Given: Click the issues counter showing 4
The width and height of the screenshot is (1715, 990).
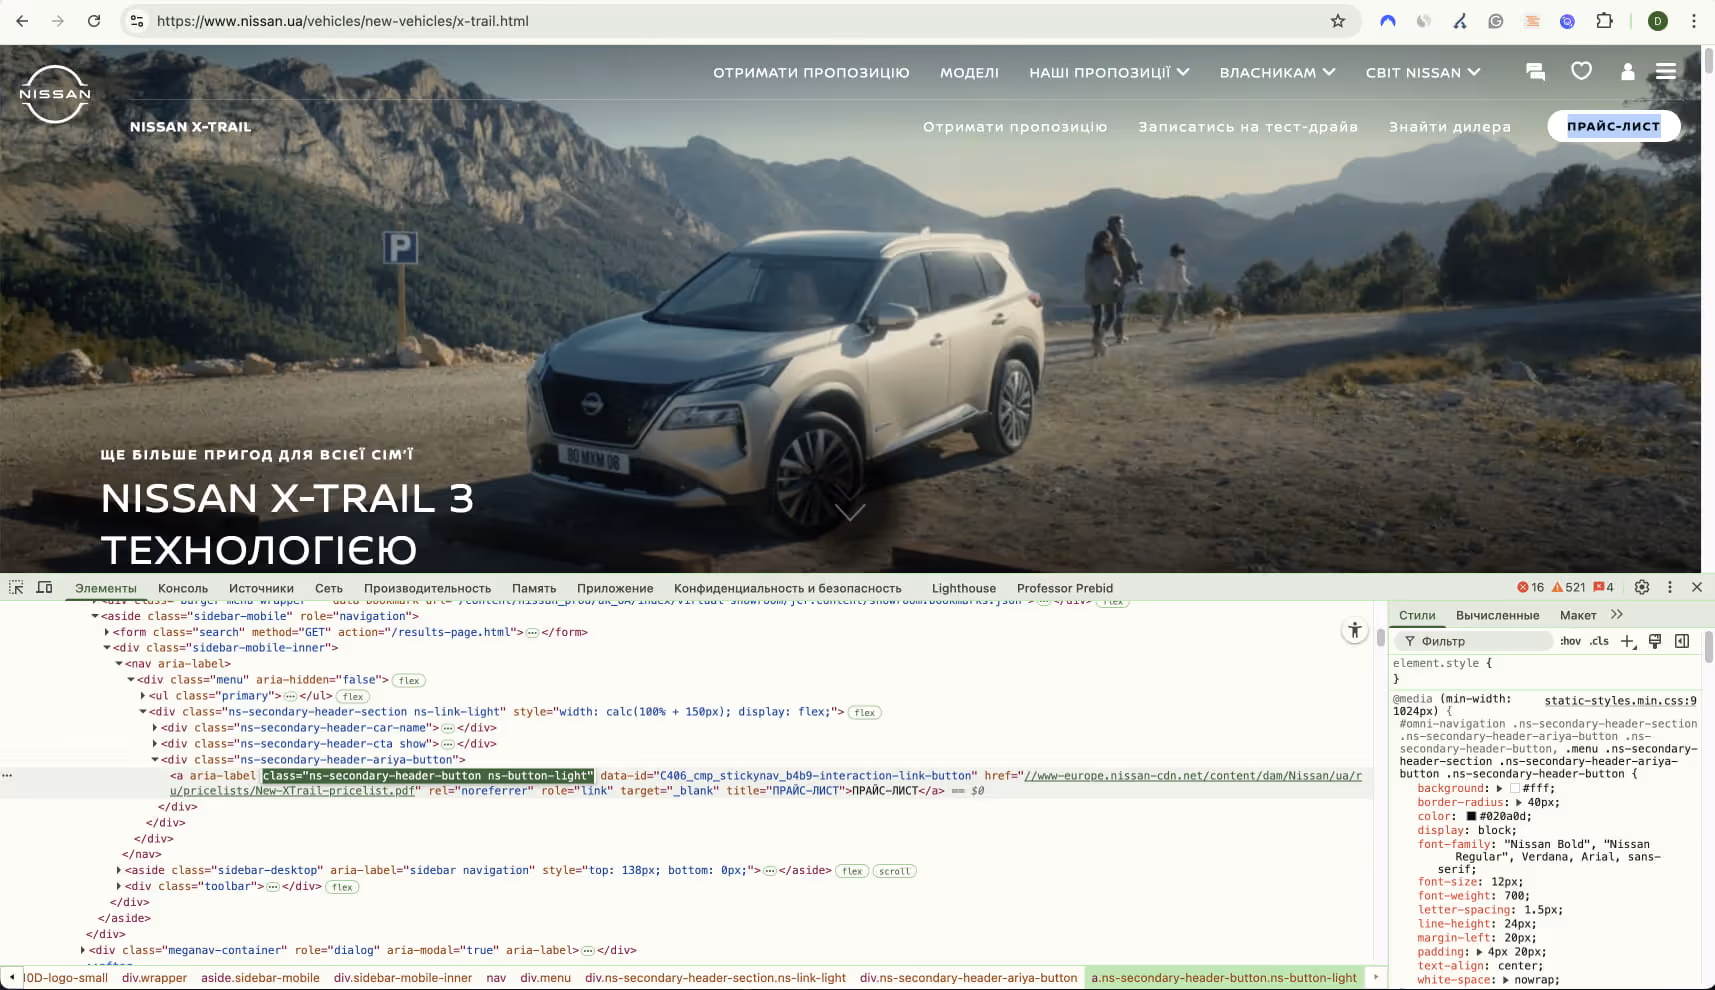Looking at the screenshot, I should [x=1603, y=587].
